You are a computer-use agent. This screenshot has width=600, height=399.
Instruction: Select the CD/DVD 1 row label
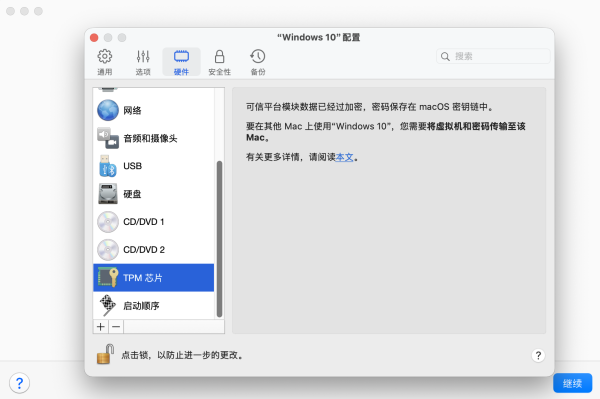(143, 222)
